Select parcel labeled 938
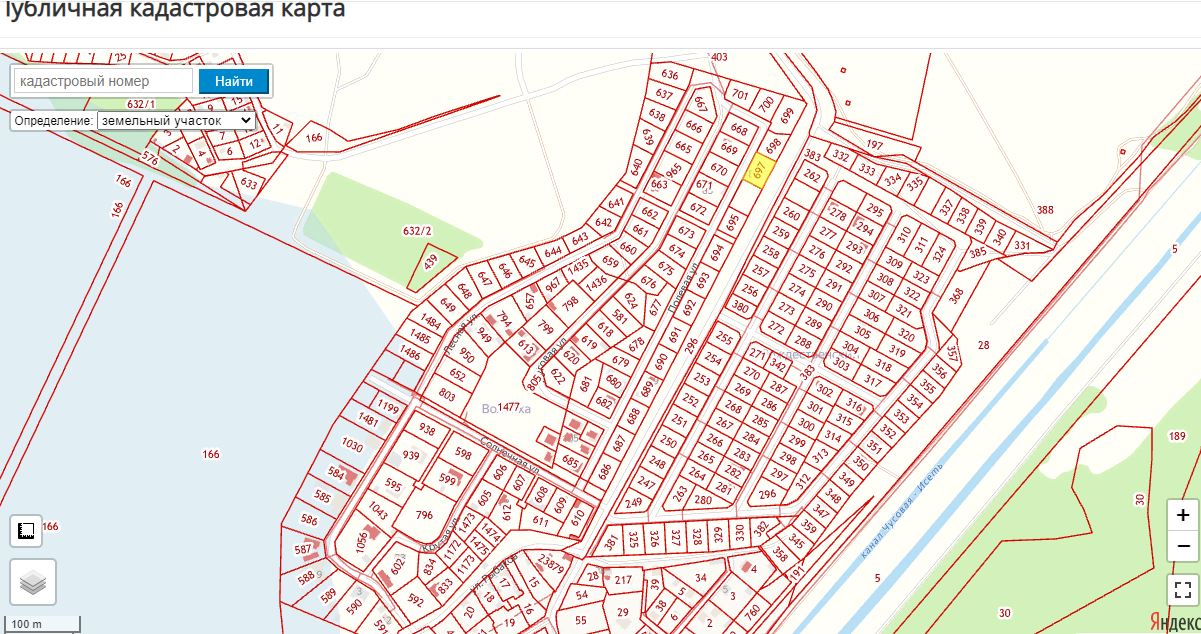1201x634 pixels. [427, 429]
